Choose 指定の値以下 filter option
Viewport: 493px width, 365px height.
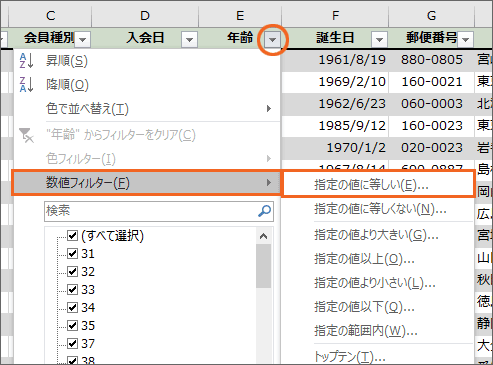378,307
